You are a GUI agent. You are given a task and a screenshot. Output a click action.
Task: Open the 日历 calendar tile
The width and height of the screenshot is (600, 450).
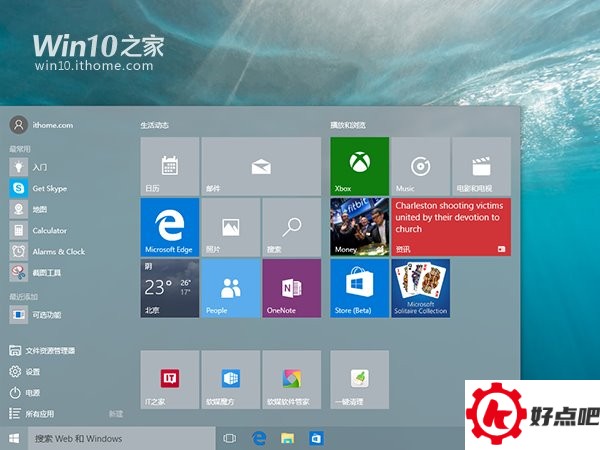[x=170, y=166]
